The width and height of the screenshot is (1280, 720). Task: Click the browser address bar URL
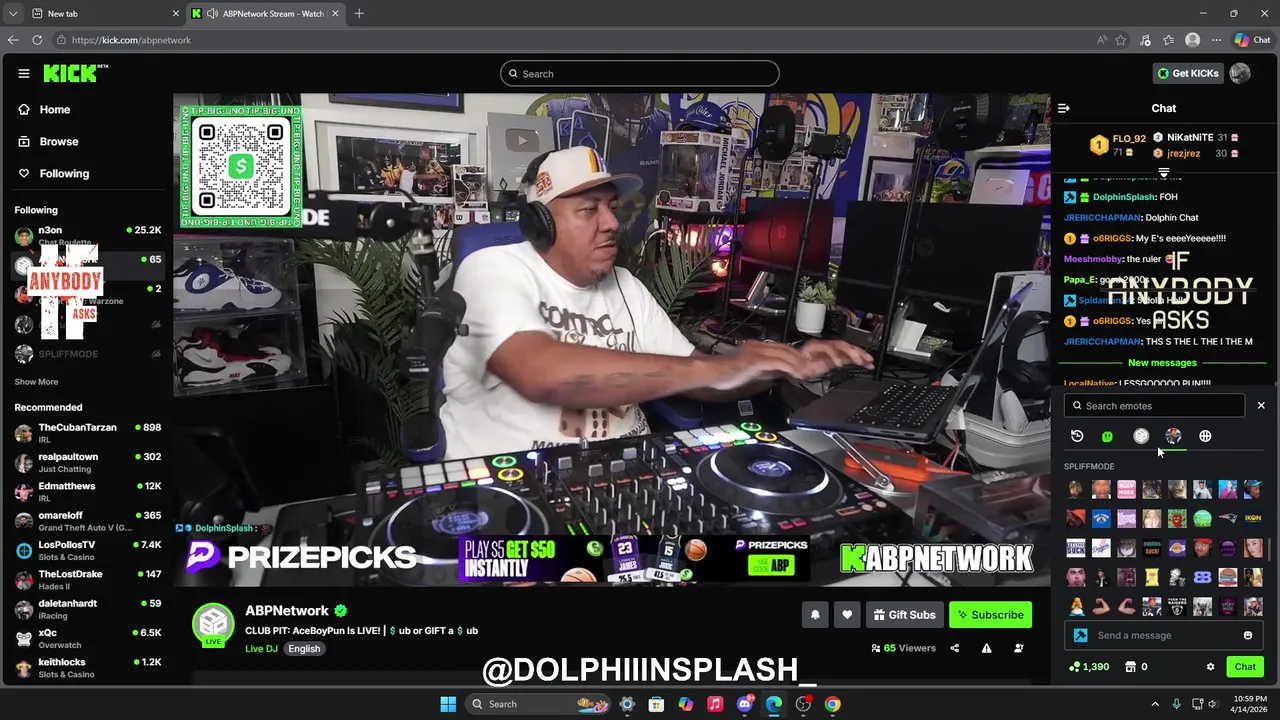pyautogui.click(x=131, y=40)
